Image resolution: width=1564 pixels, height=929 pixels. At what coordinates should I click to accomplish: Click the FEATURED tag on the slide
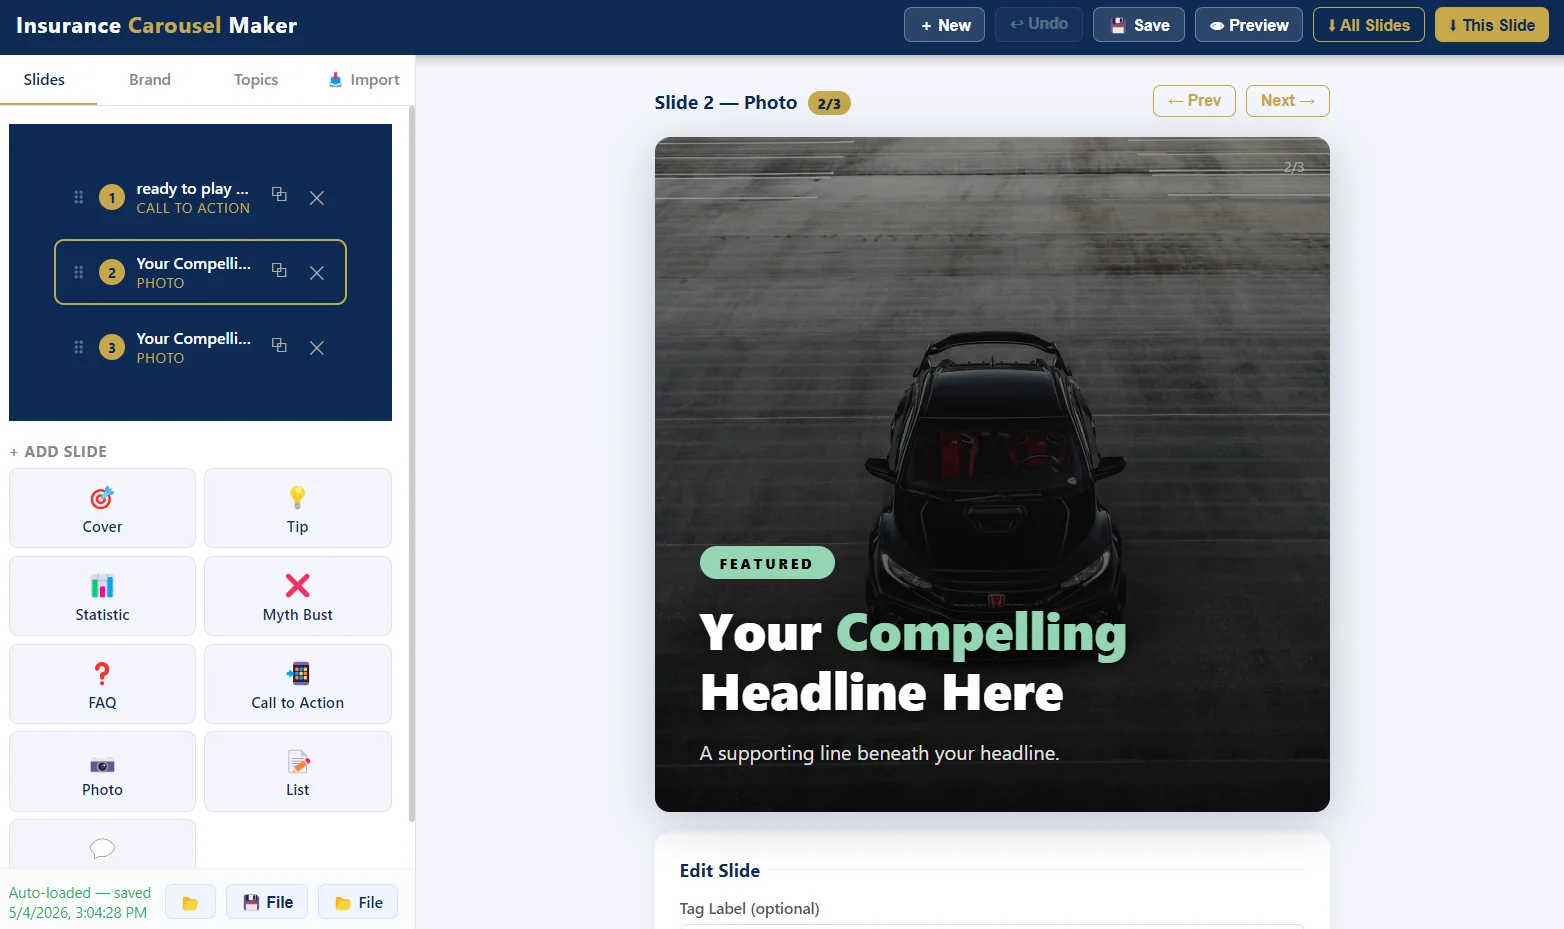click(767, 563)
